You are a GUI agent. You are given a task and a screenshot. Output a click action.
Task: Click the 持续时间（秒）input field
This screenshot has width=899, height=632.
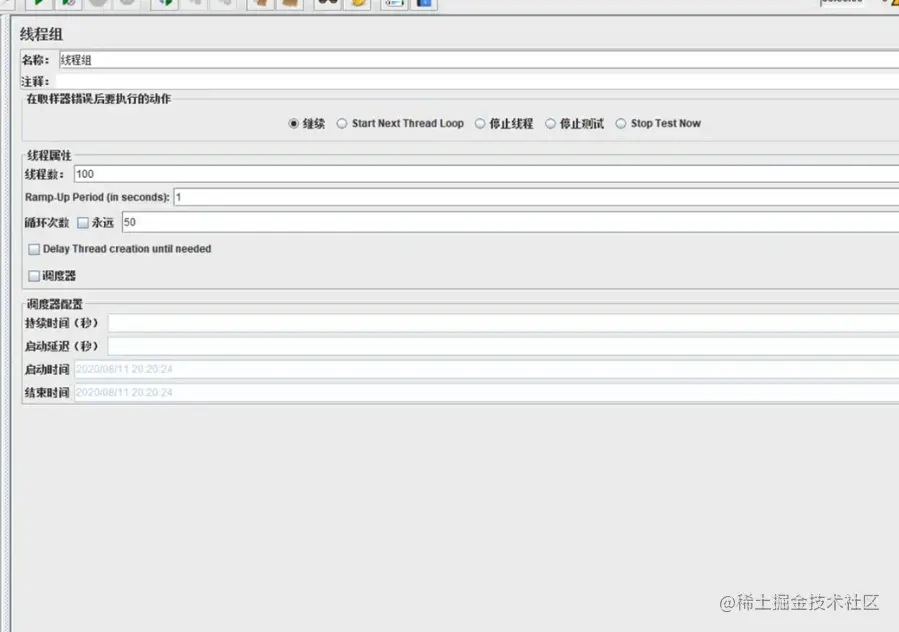pyautogui.click(x=503, y=323)
